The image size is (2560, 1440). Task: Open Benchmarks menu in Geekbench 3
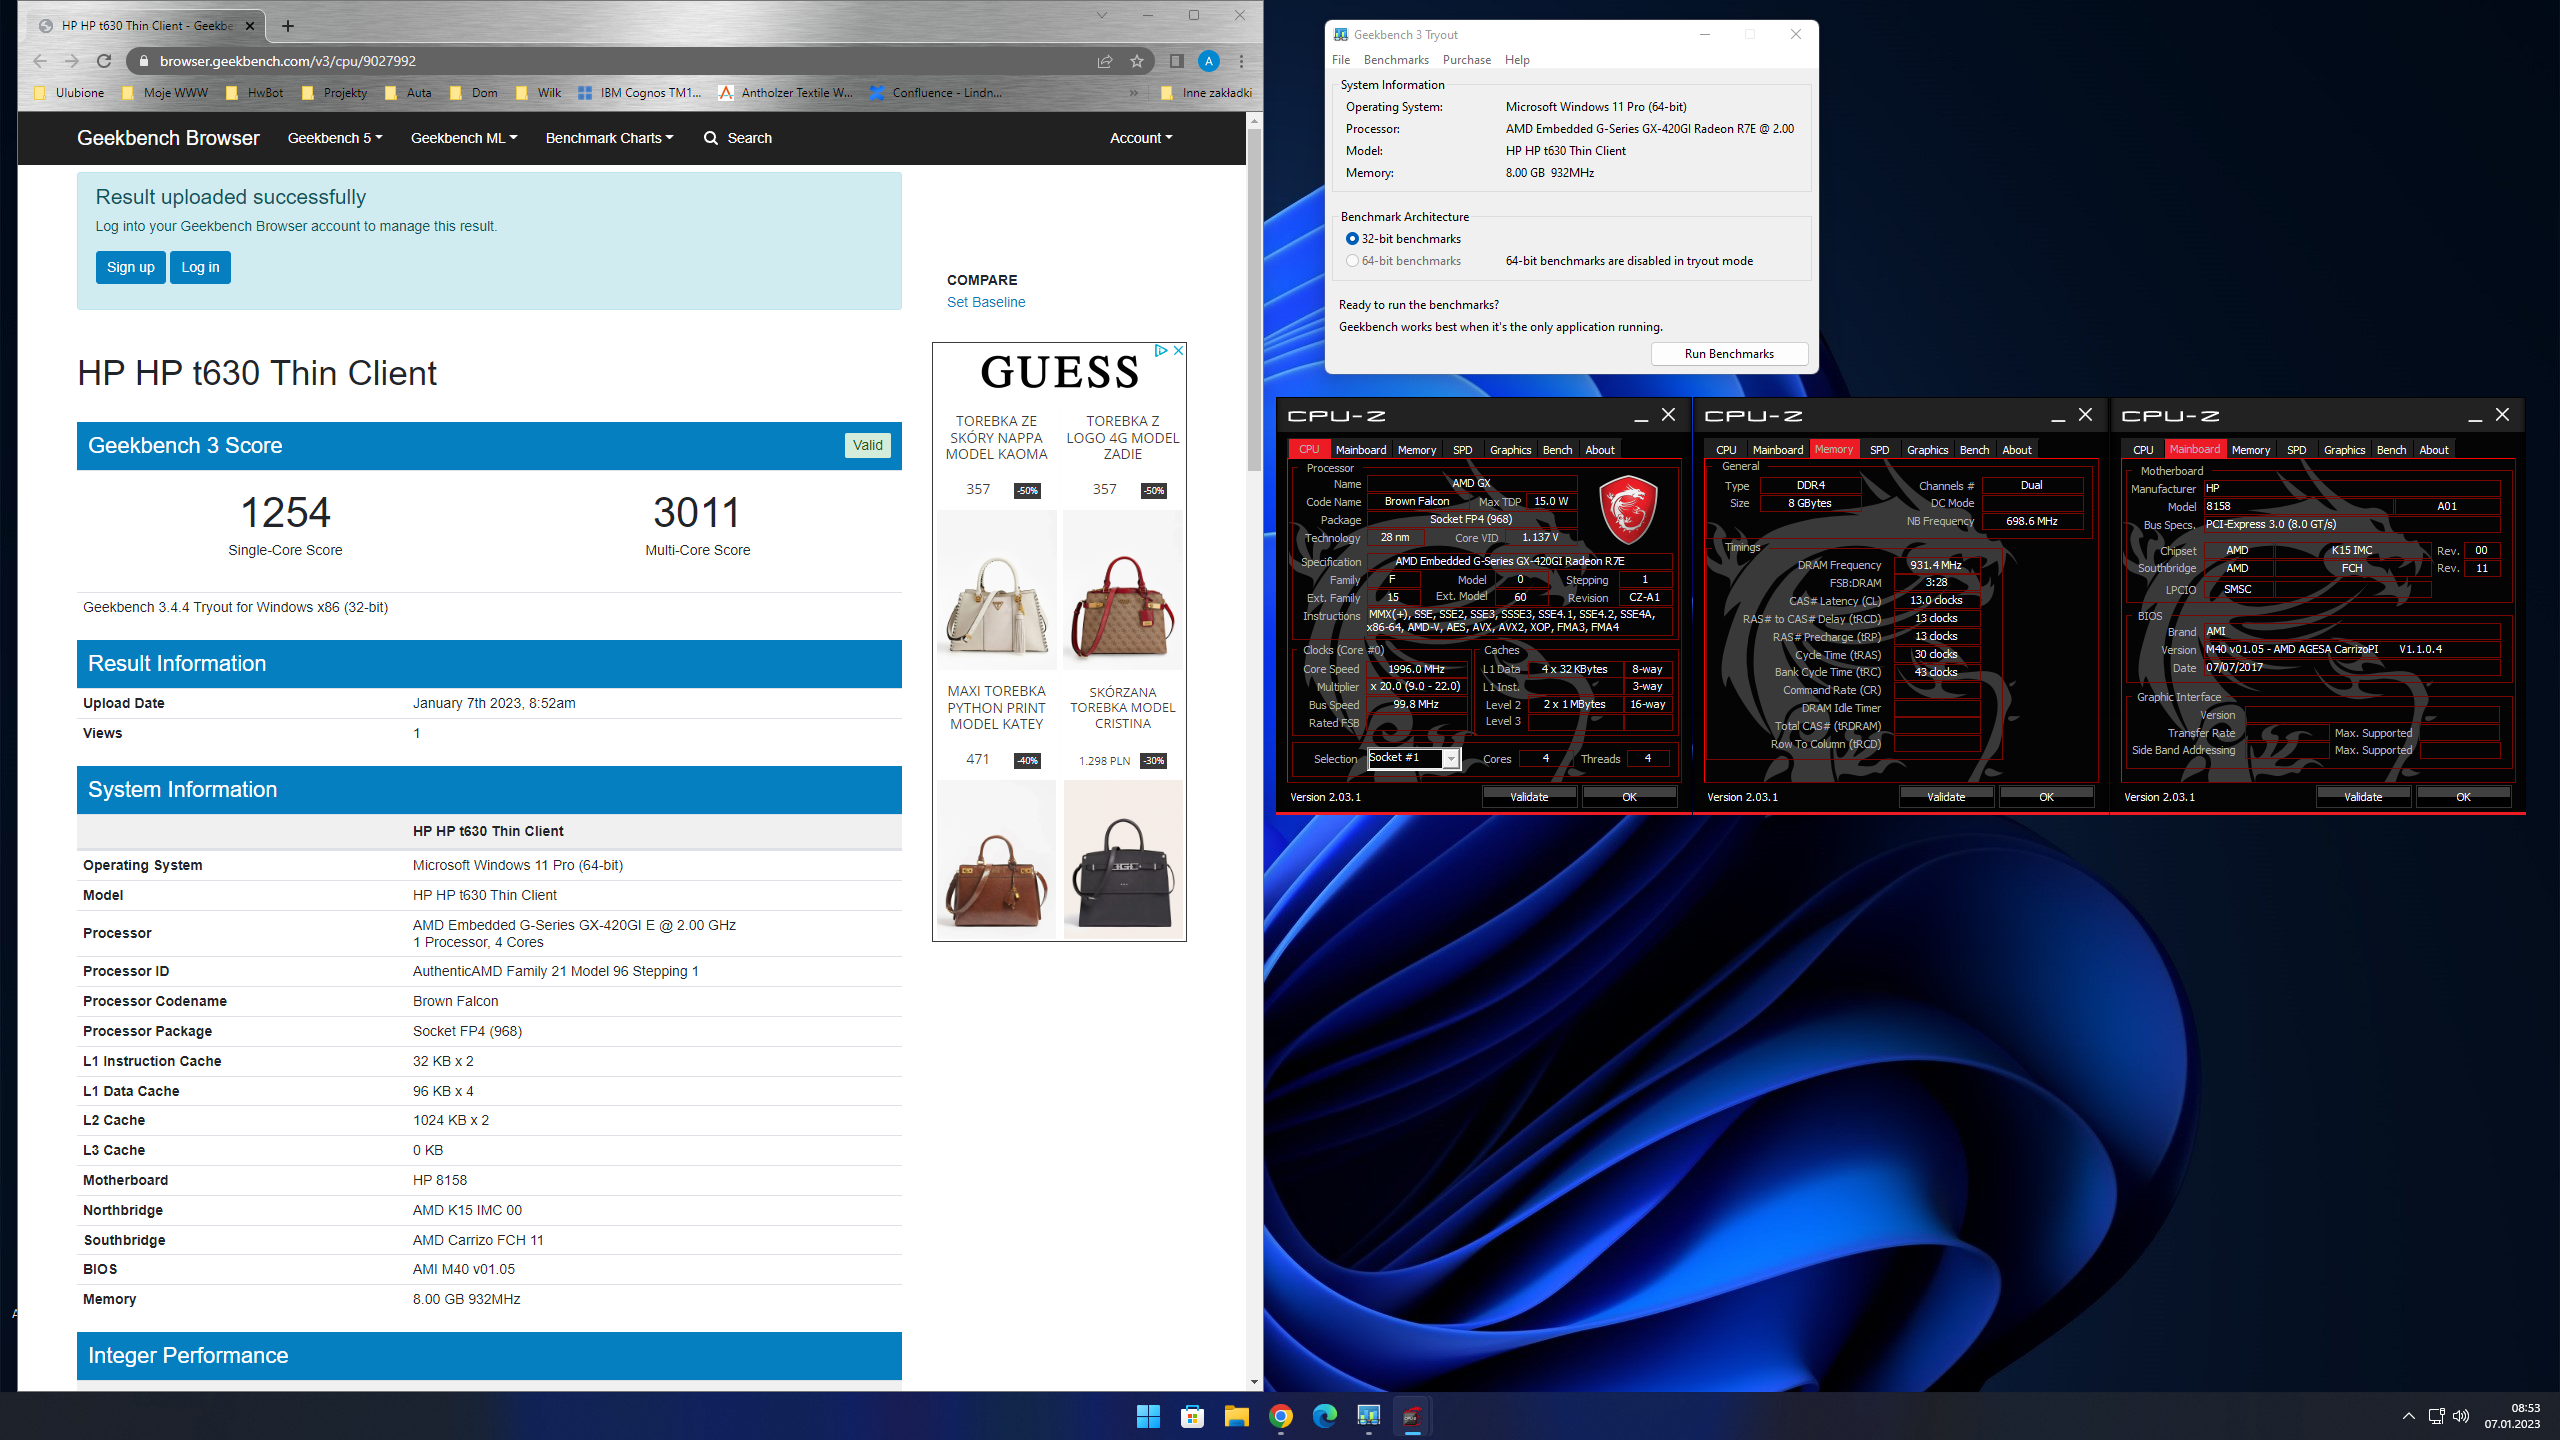[1396, 60]
